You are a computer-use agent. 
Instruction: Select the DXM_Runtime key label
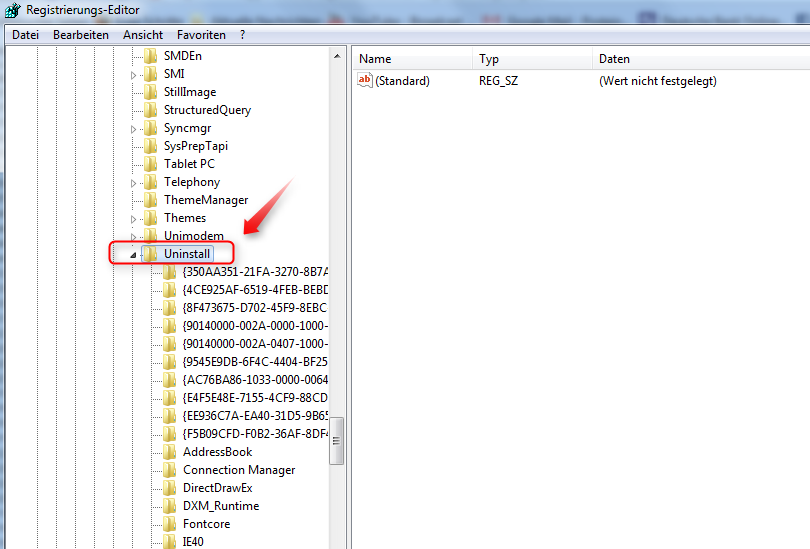point(221,506)
